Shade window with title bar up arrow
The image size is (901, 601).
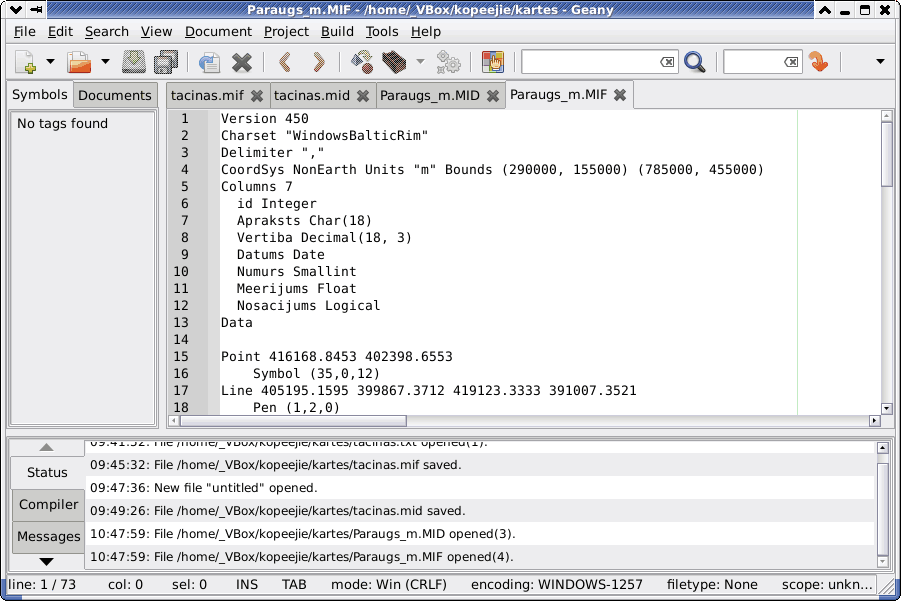click(x=825, y=10)
